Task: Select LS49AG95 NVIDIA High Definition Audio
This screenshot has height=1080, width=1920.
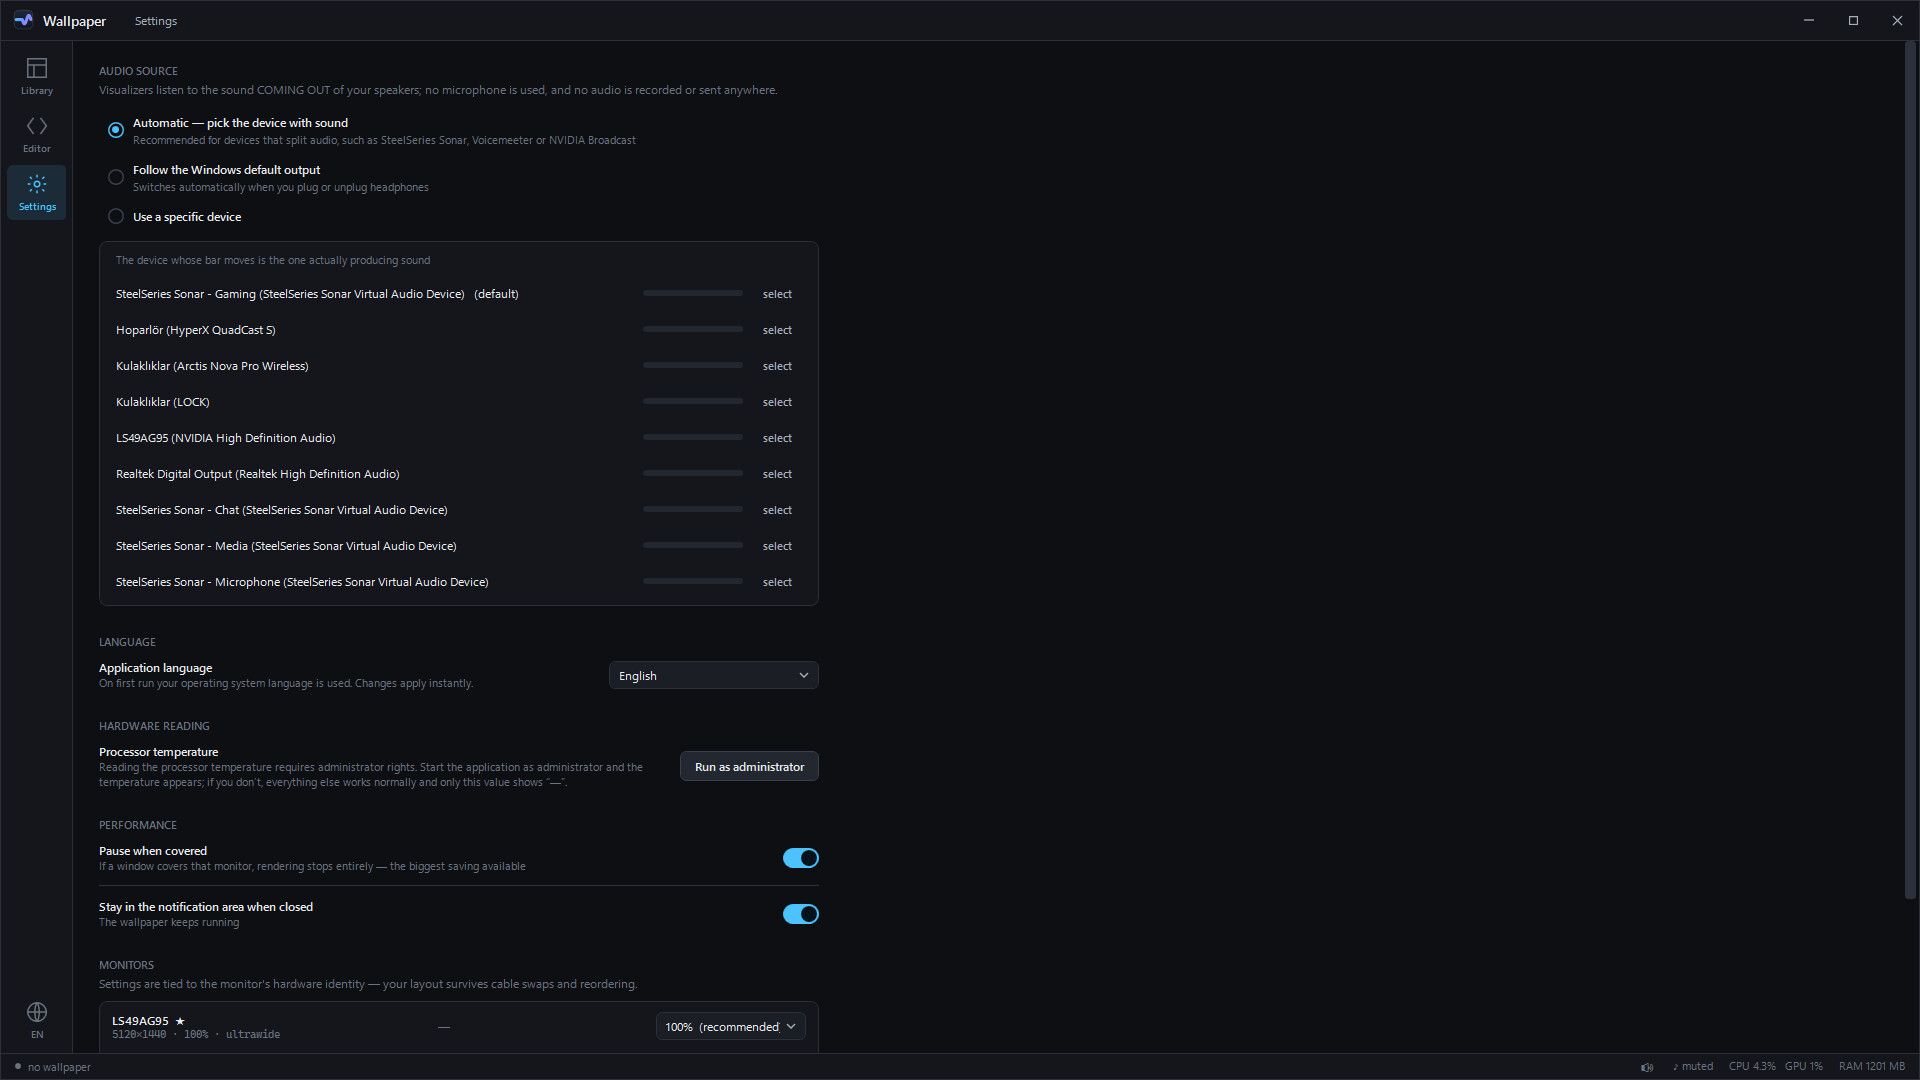Action: pos(777,438)
